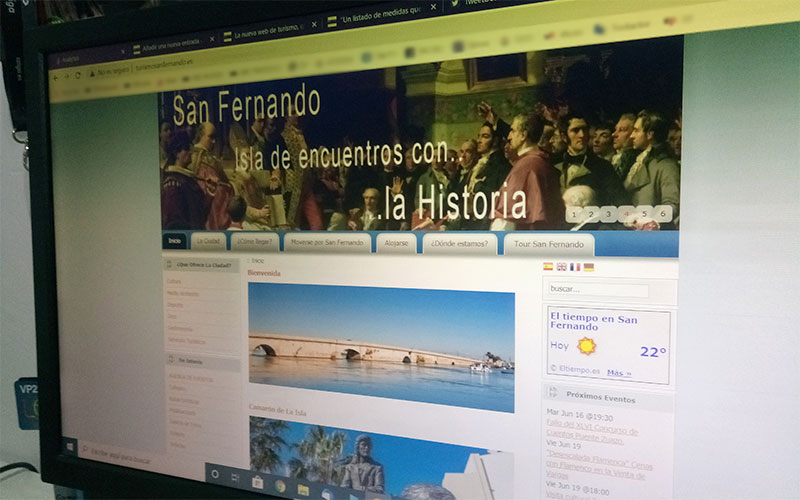
Task: Select banner slide number 6
Action: [663, 214]
